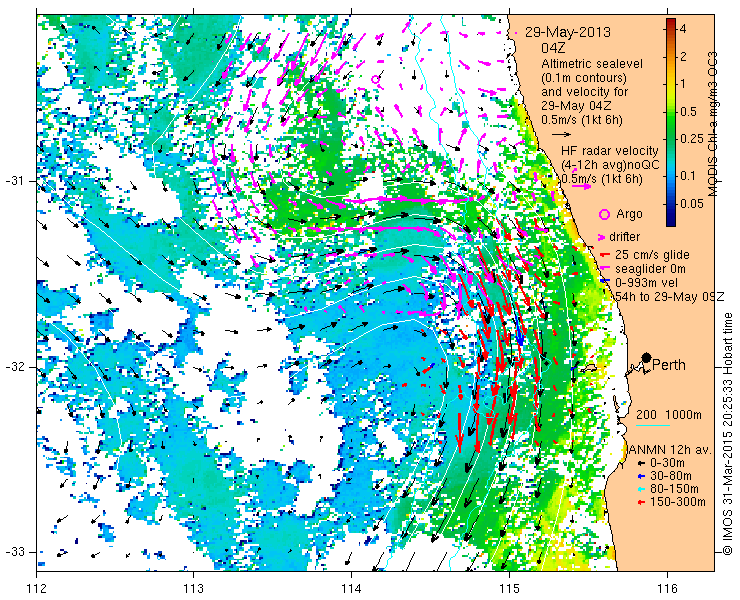Click the '(4-12h avg)noQC' legend text
Viewport: 740px width, 600px height.
[610, 165]
